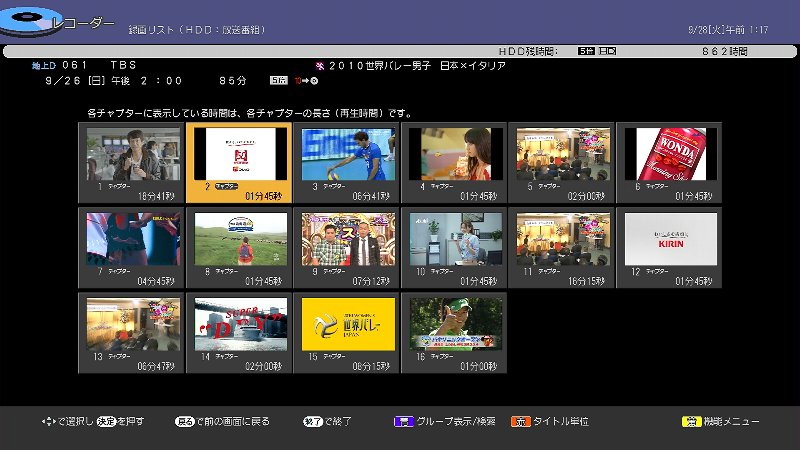The width and height of the screenshot is (800, 450).
Task: Select chapter 16 golfer thumbnail
Action: click(x=454, y=323)
